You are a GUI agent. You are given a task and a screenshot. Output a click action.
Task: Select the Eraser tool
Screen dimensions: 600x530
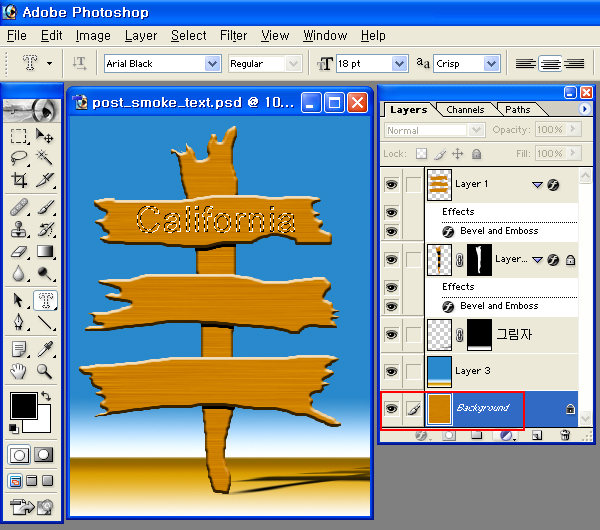[18, 251]
